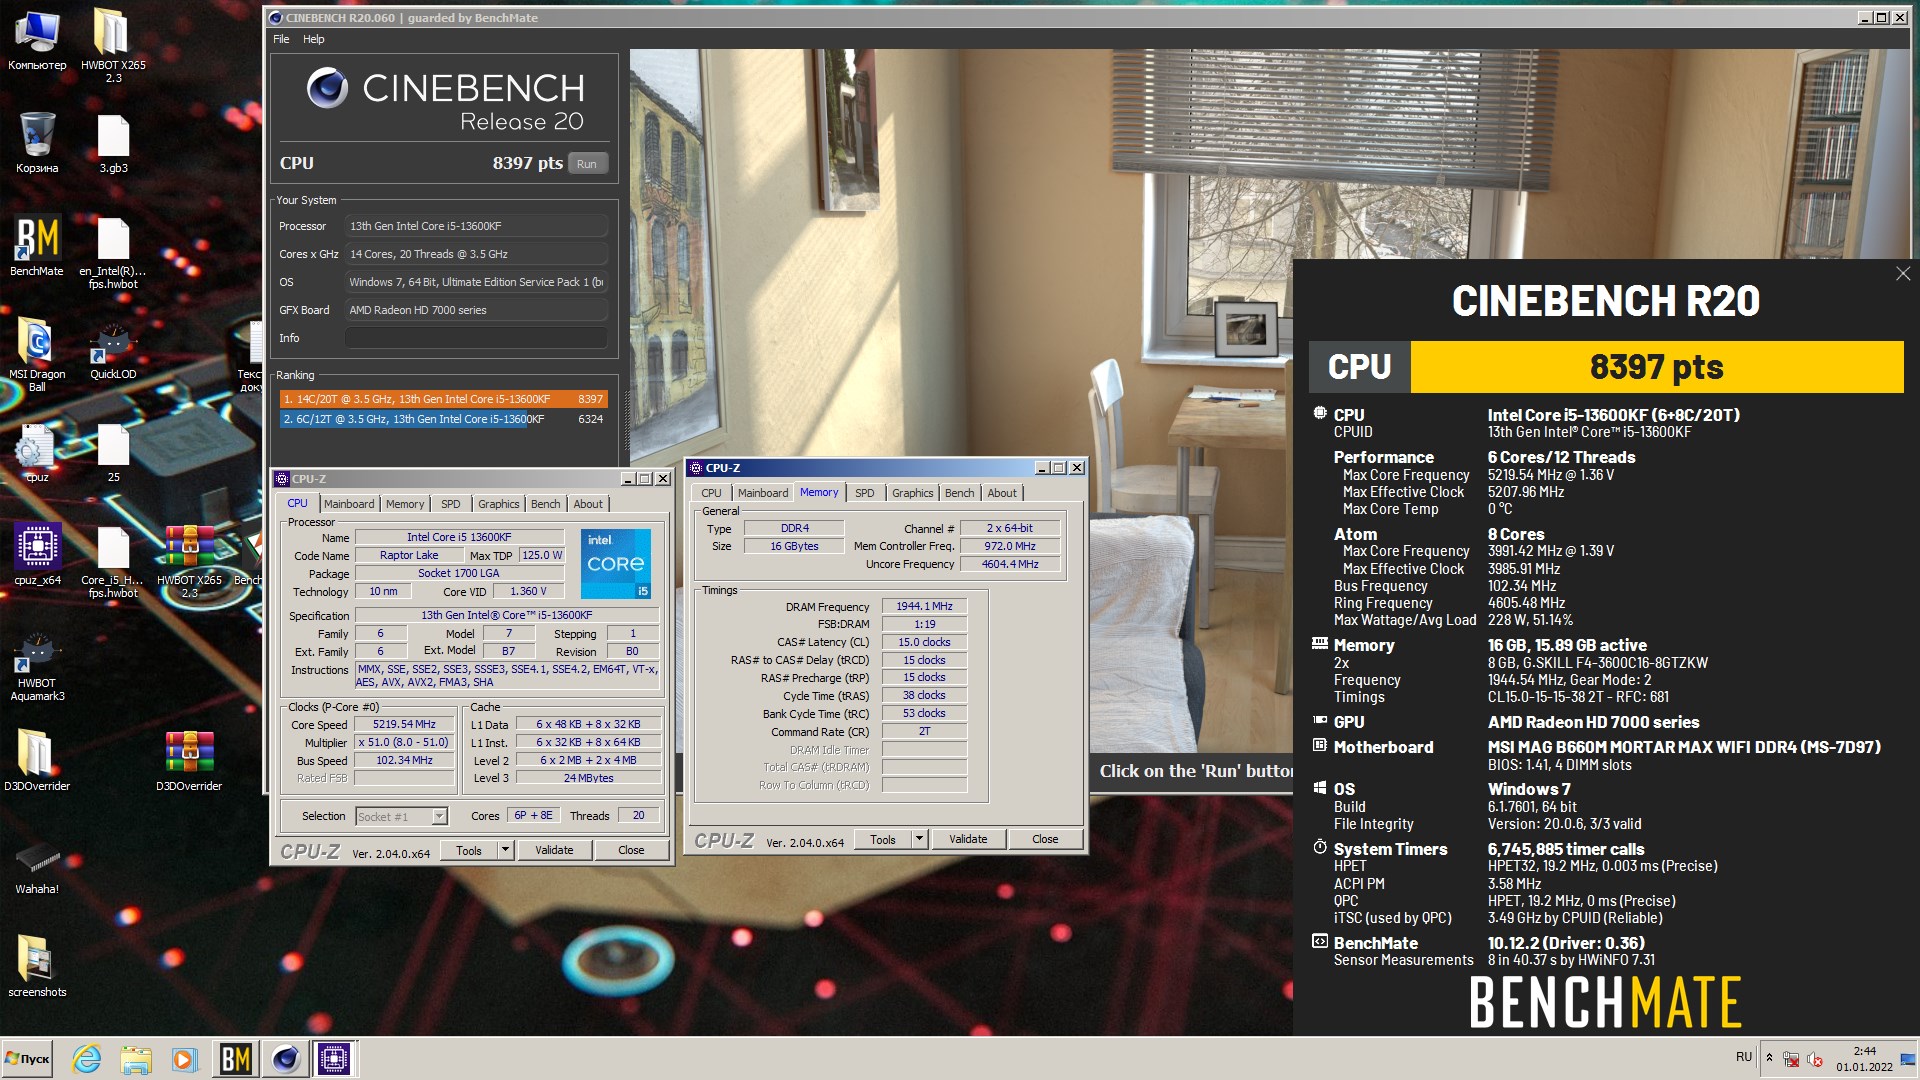
Task: Open the Компьютер desktop icon
Action: pyautogui.click(x=37, y=40)
